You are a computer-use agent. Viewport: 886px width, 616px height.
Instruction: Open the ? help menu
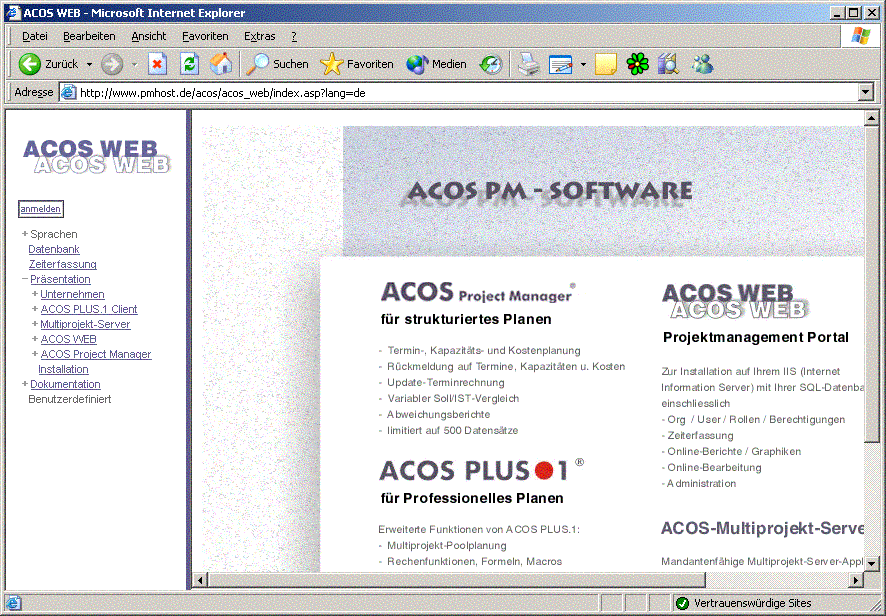pos(294,36)
